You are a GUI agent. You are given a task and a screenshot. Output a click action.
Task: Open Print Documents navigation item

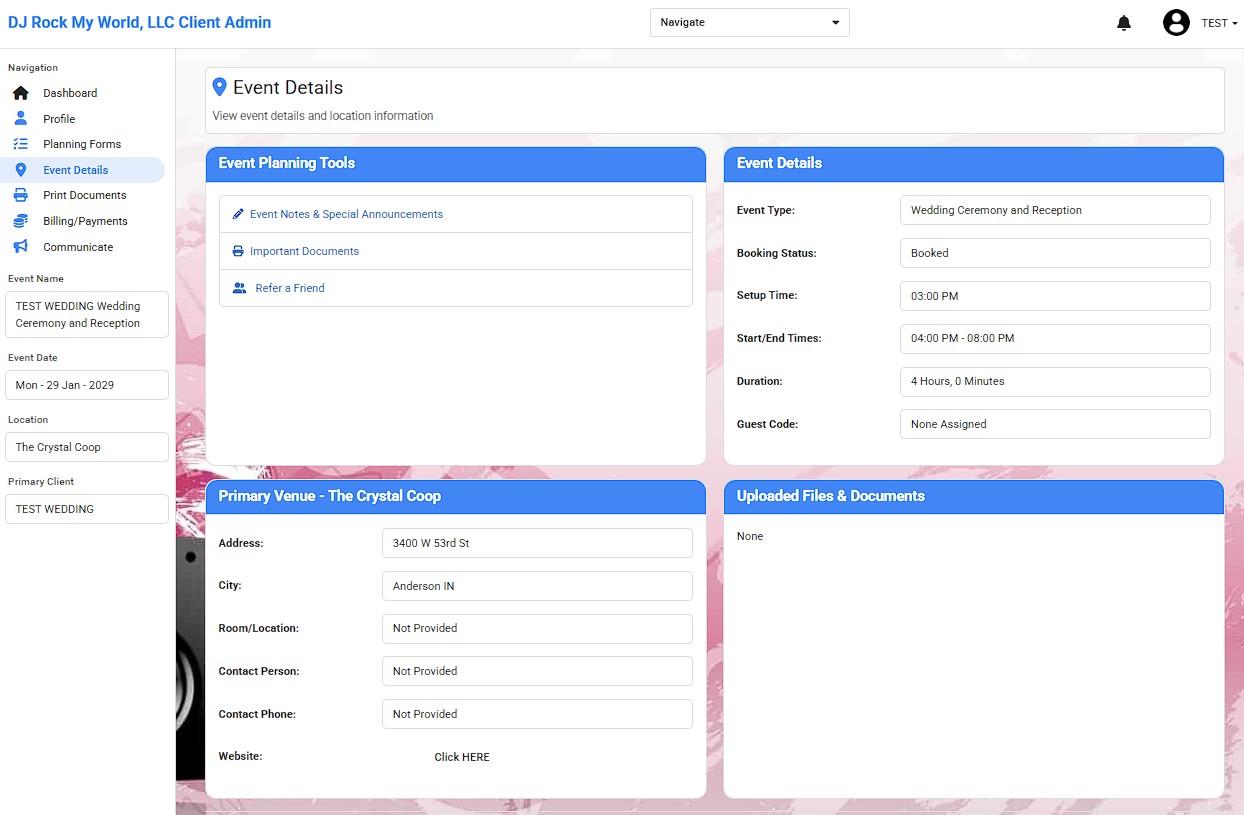[85, 195]
